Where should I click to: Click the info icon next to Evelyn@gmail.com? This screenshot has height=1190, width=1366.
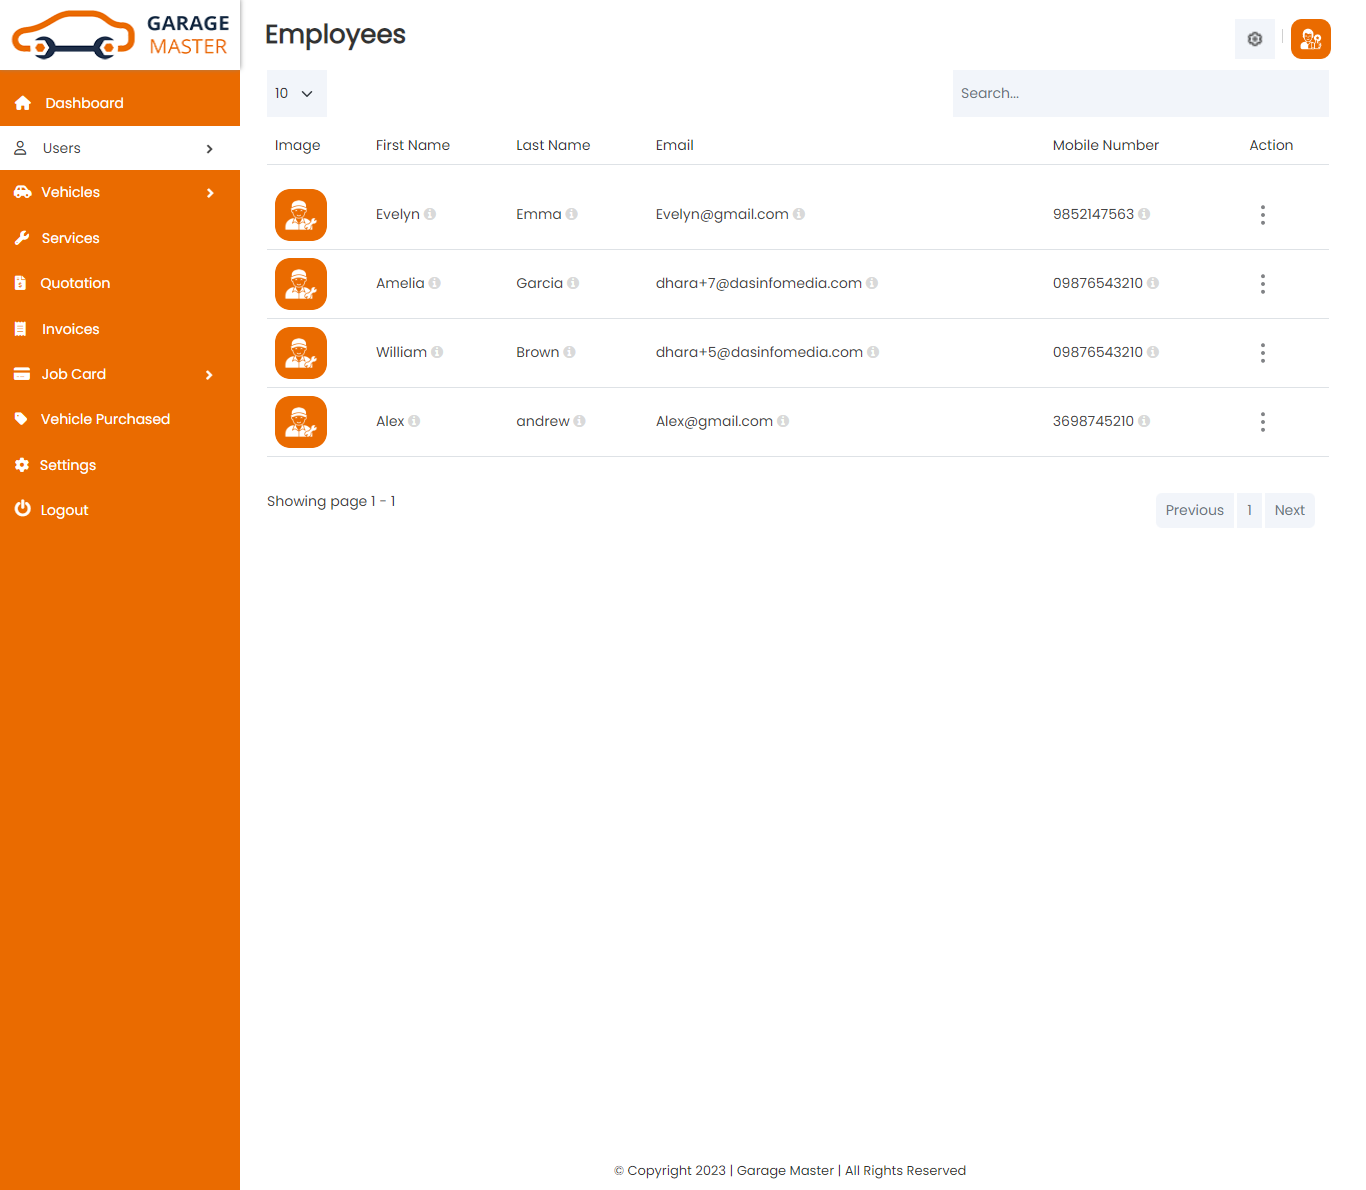point(799,214)
